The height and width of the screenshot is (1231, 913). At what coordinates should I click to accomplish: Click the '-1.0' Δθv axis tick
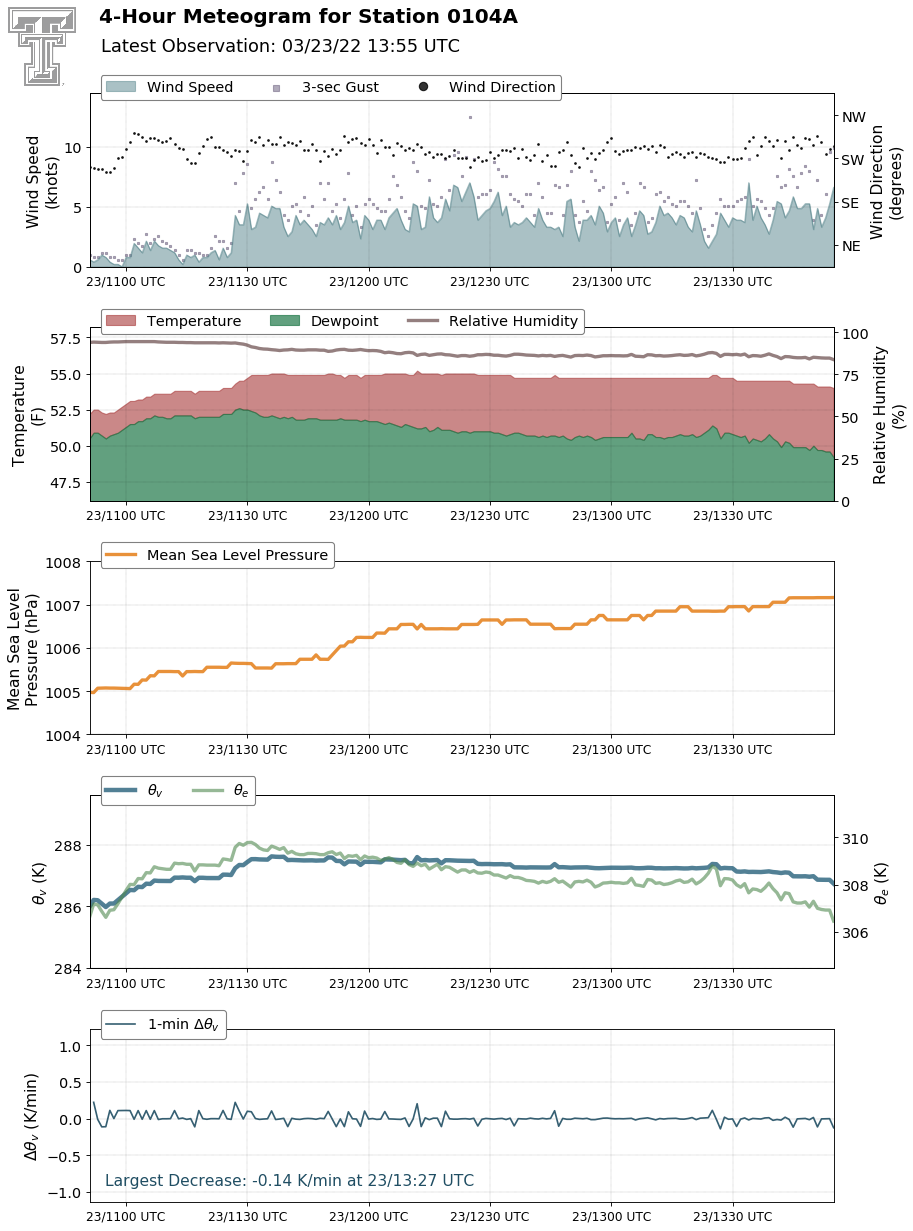(65, 1194)
